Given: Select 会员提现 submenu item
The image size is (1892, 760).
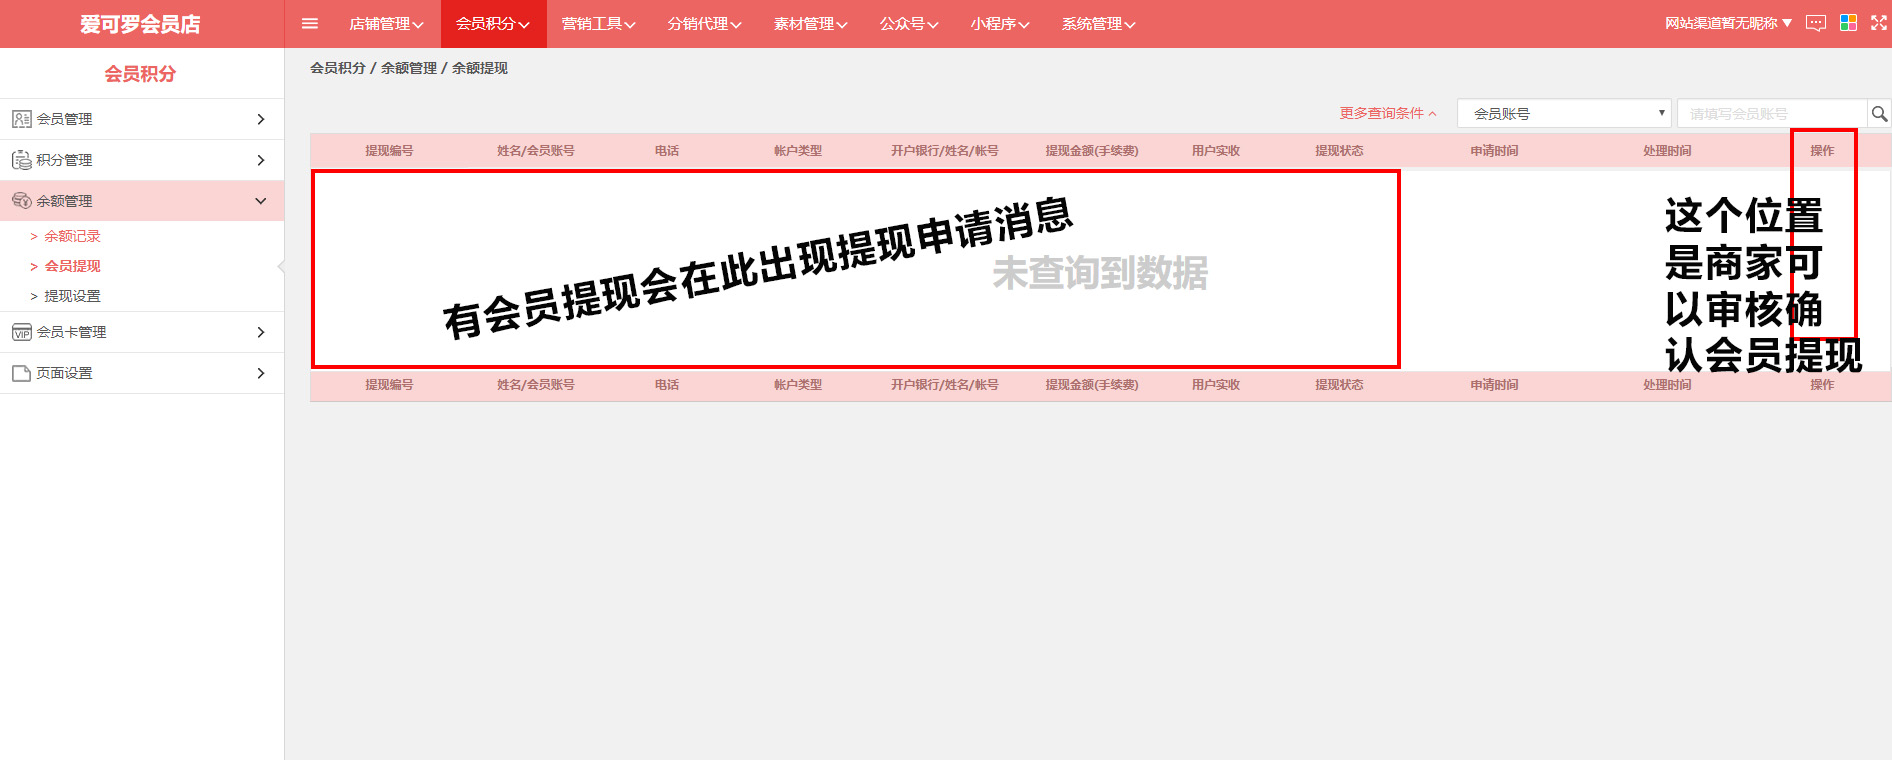Looking at the screenshot, I should [x=72, y=266].
